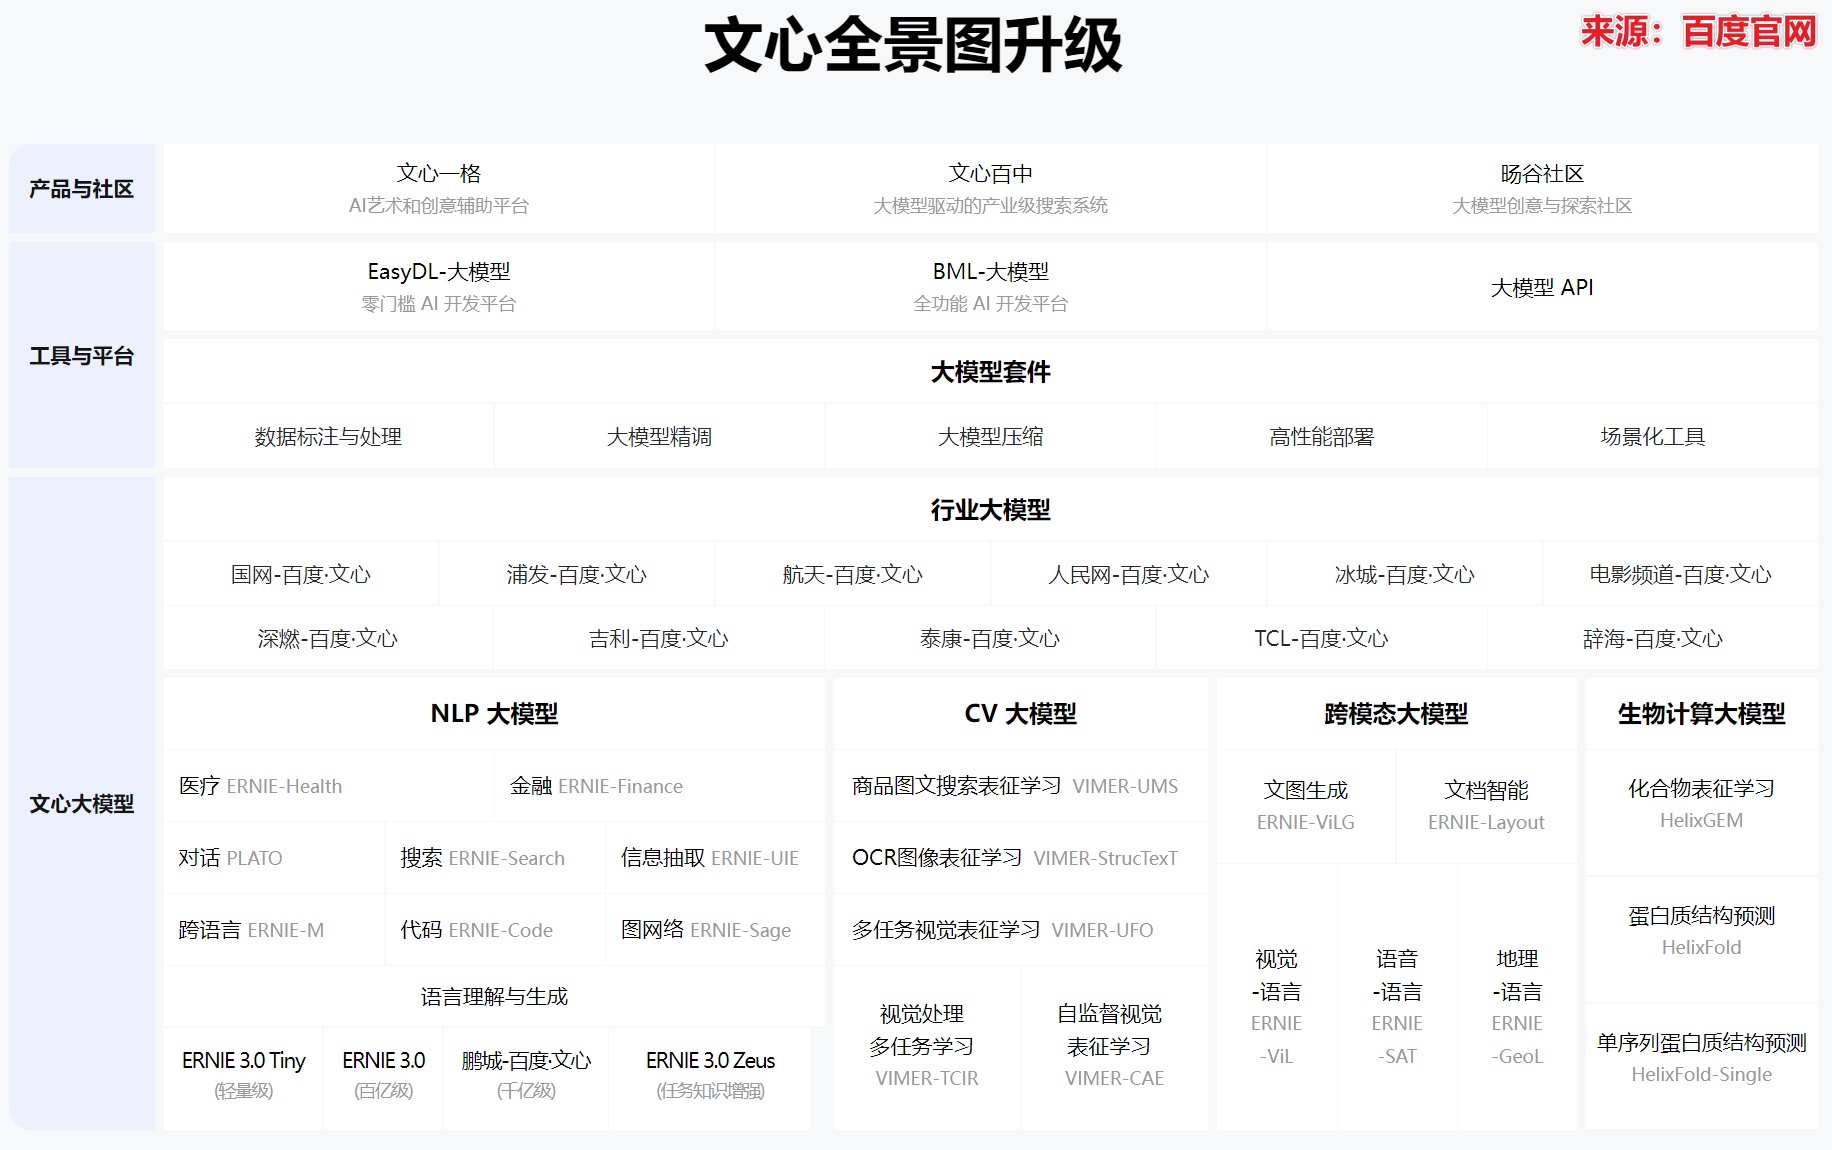Screen dimensions: 1832x1150
Task: Choose the 数据标注与处理 toolkit item
Action: tap(328, 437)
